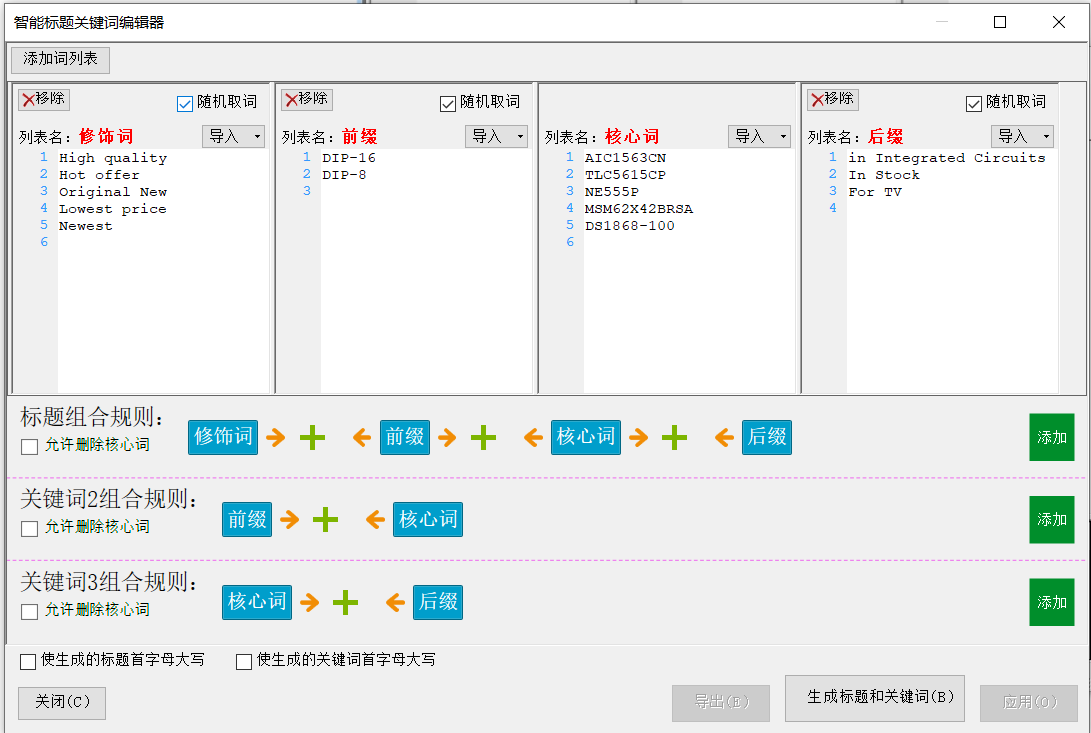Click 关闭(C) button
1091x733 pixels.
62,703
